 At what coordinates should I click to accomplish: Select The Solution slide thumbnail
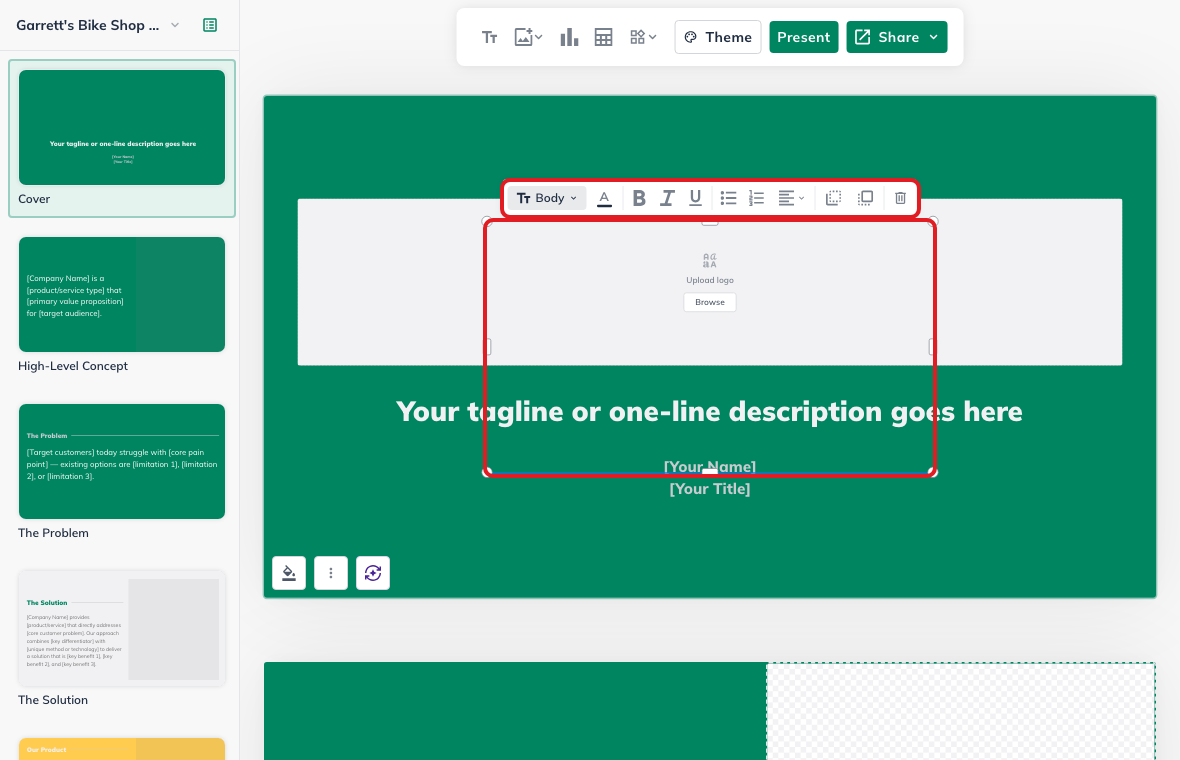point(122,628)
